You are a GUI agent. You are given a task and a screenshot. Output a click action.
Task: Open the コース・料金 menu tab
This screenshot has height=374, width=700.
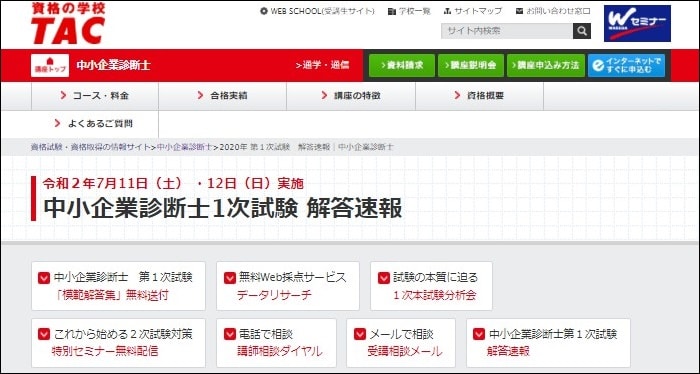pyautogui.click(x=95, y=96)
